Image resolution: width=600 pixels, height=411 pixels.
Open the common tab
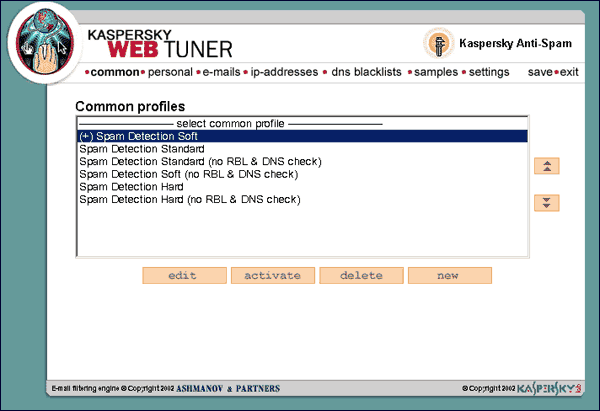115,72
